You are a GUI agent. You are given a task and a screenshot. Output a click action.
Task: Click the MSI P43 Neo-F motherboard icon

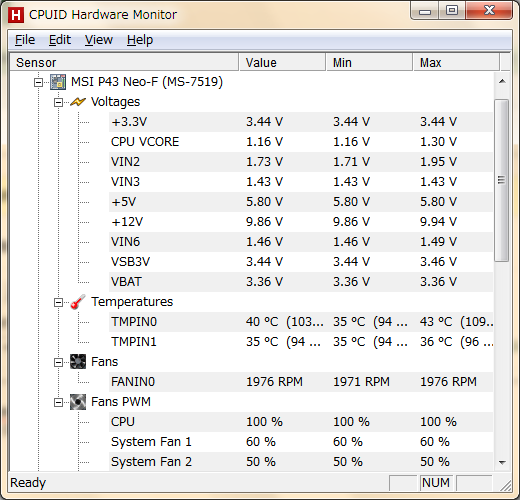click(58, 82)
